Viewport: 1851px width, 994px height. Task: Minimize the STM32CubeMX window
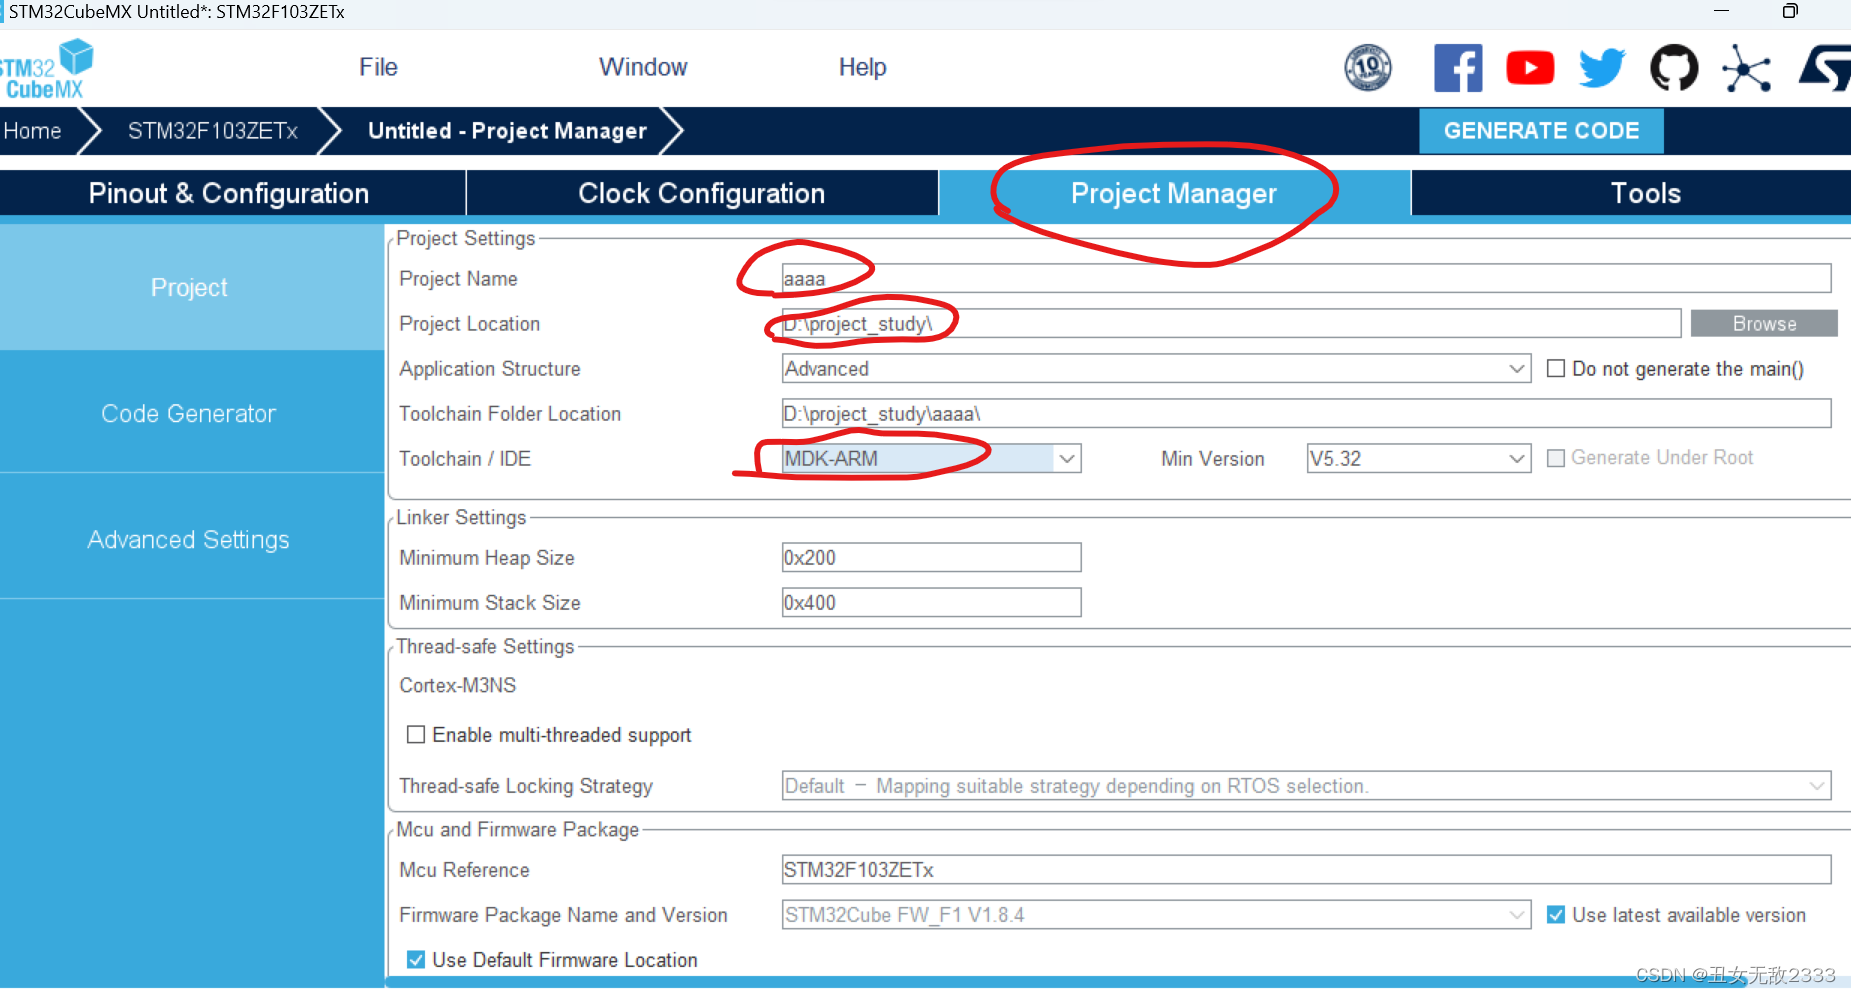(1721, 11)
